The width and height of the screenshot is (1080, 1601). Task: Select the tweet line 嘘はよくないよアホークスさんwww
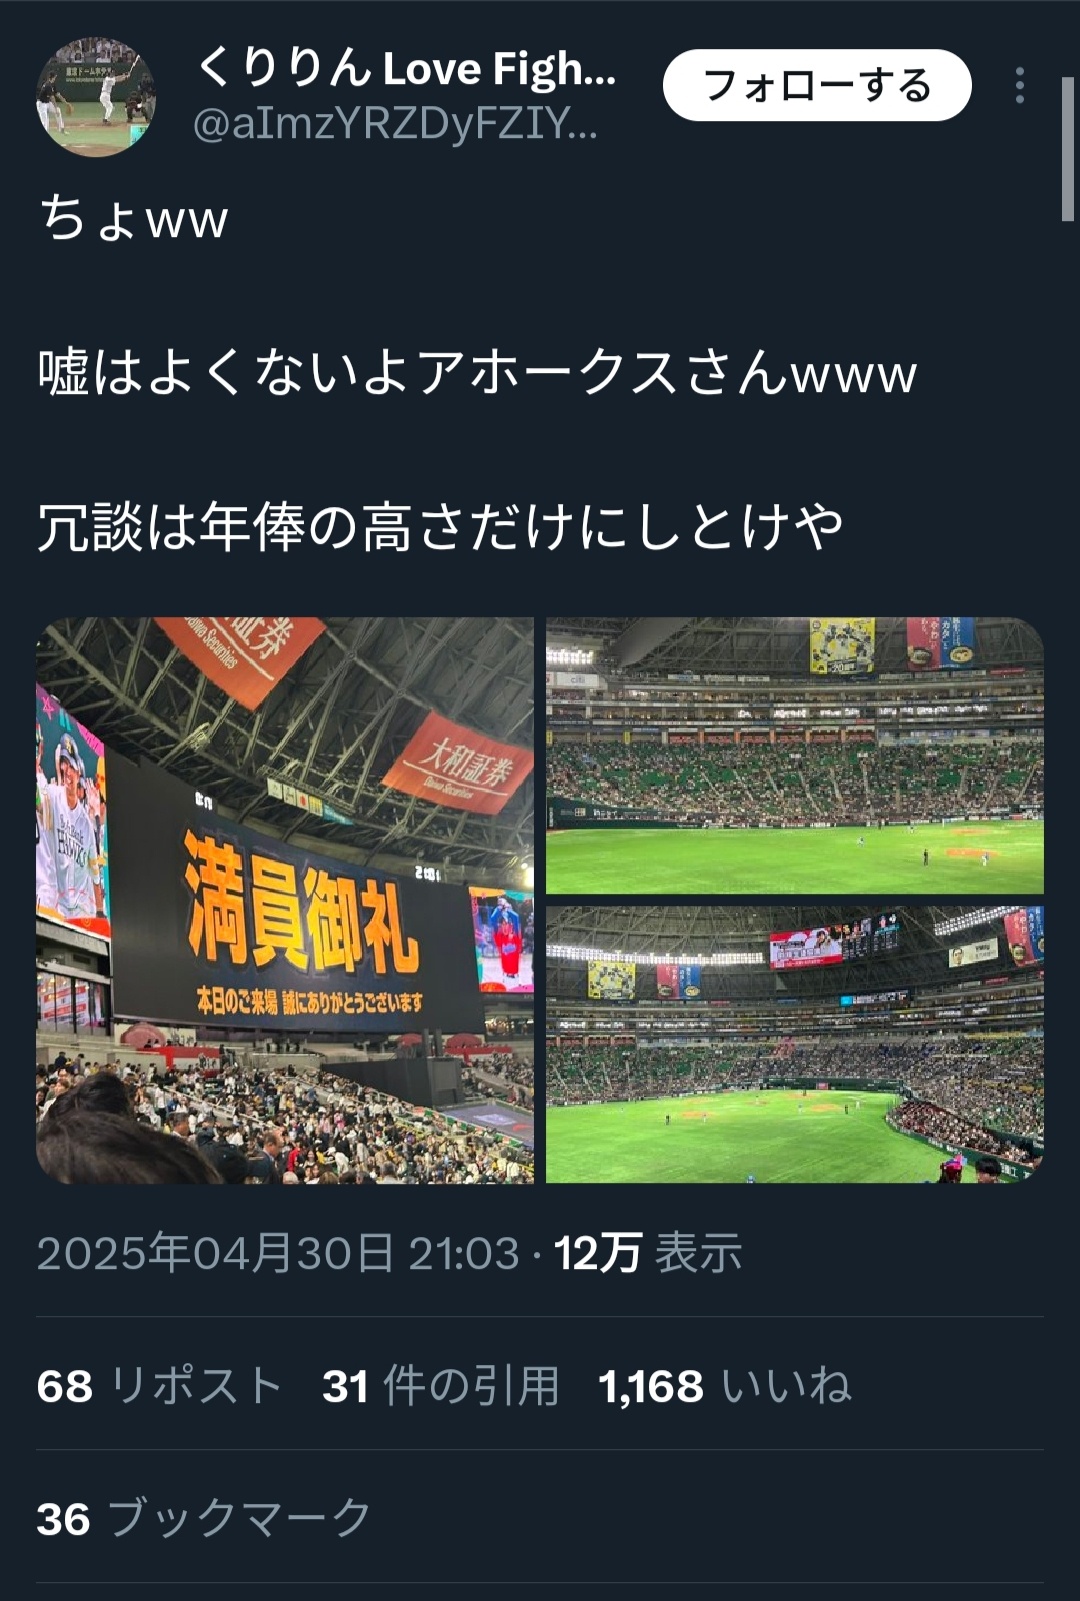click(477, 373)
